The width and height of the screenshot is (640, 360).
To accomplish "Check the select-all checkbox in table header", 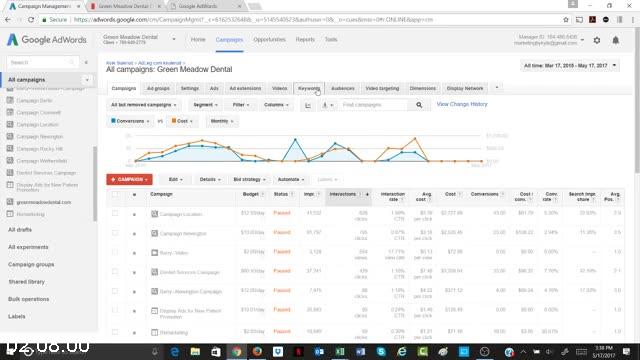I will pos(115,194).
